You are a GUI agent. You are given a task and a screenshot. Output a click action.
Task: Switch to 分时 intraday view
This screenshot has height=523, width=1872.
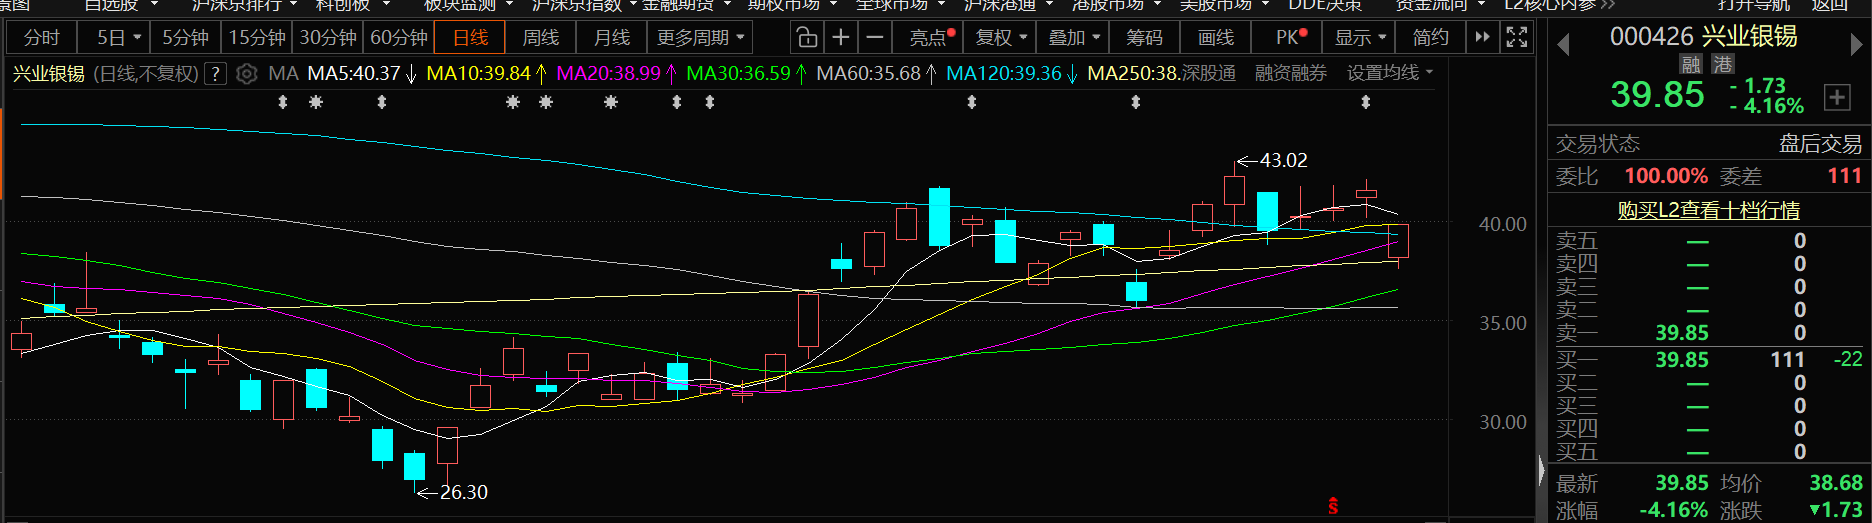pos(42,38)
